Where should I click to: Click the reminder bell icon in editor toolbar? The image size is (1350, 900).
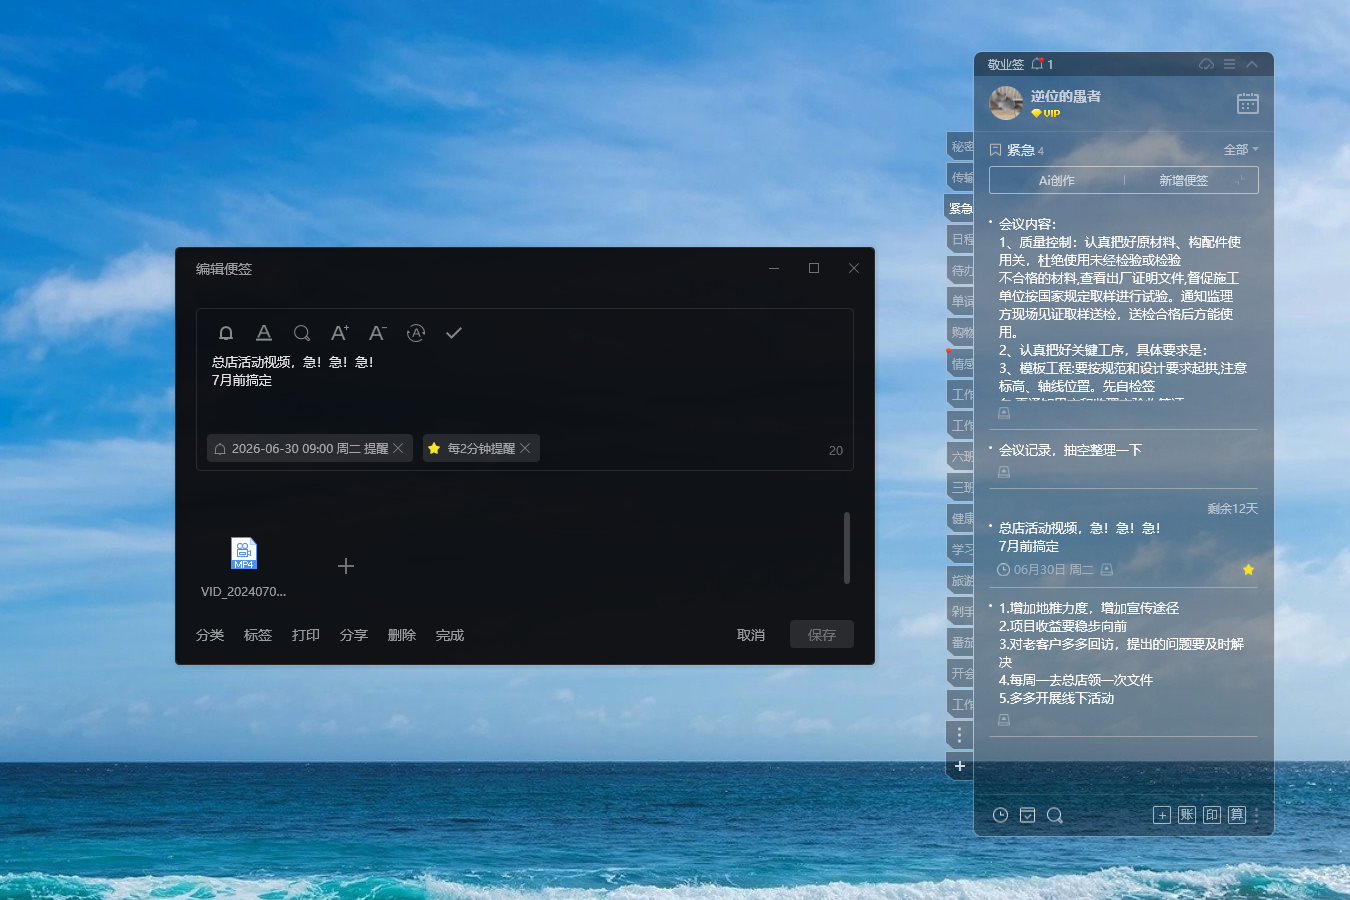[x=226, y=333]
